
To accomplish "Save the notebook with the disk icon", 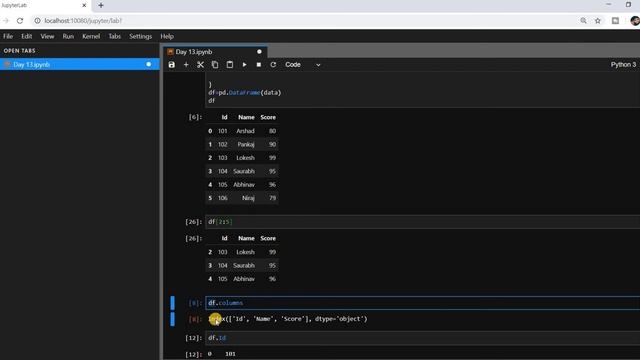I will 172,64.
